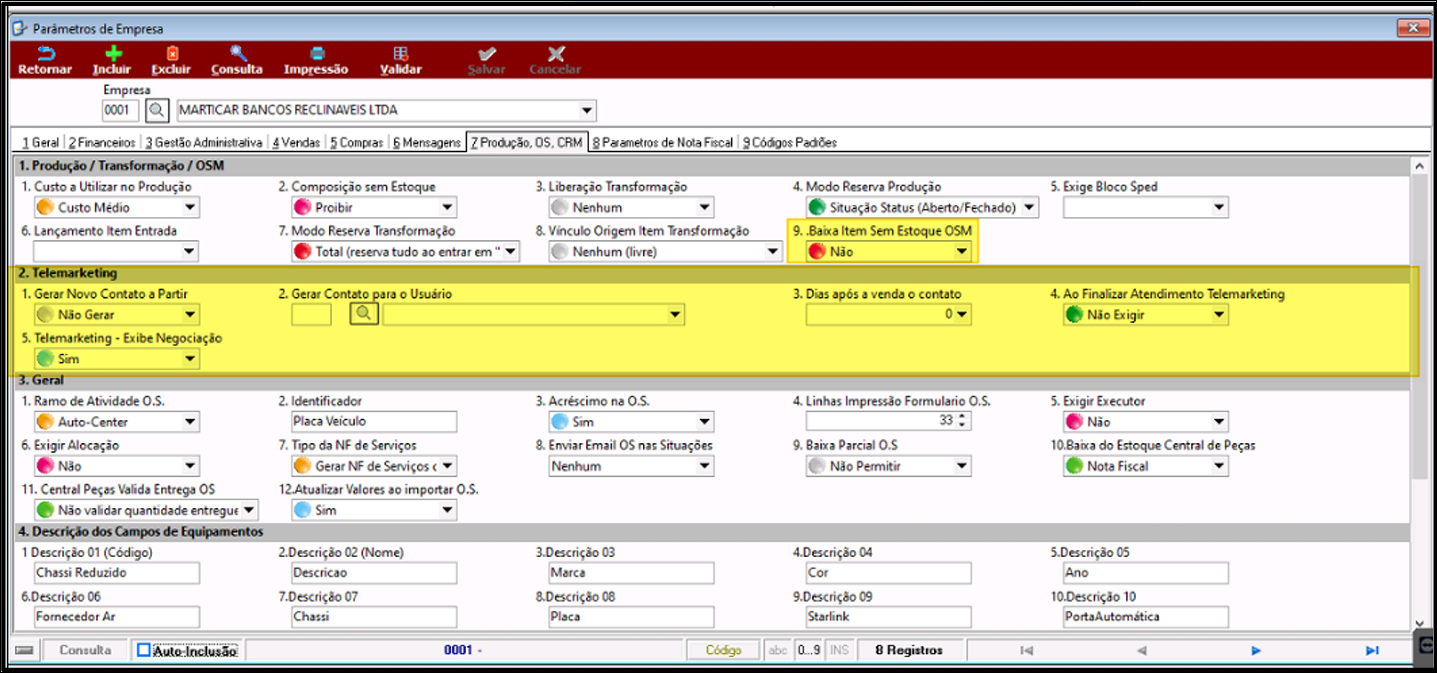This screenshot has width=1437, height=673.
Task: Click the magnifier search icon beside Empresa code
Action: click(x=157, y=110)
